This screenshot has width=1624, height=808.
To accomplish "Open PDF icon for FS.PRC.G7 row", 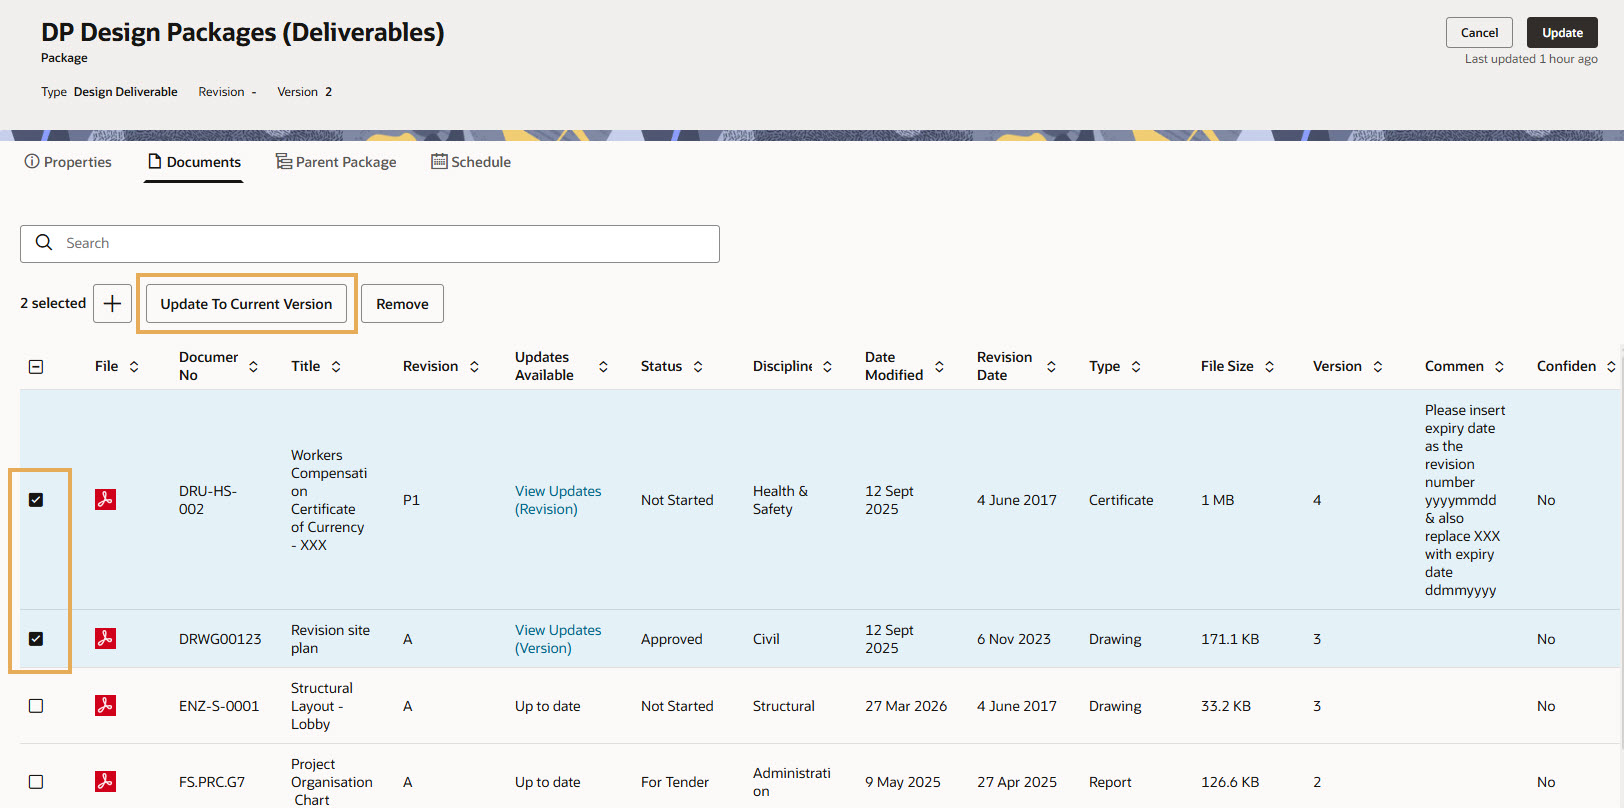I will pyautogui.click(x=105, y=781).
